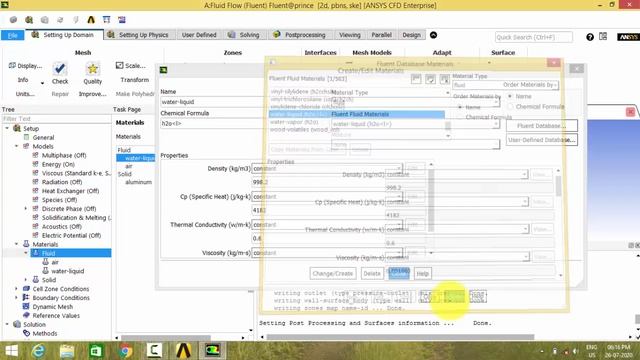Click the ANSYS logo icon in top toolbar
The height and width of the screenshot is (360, 640).
point(91,20)
